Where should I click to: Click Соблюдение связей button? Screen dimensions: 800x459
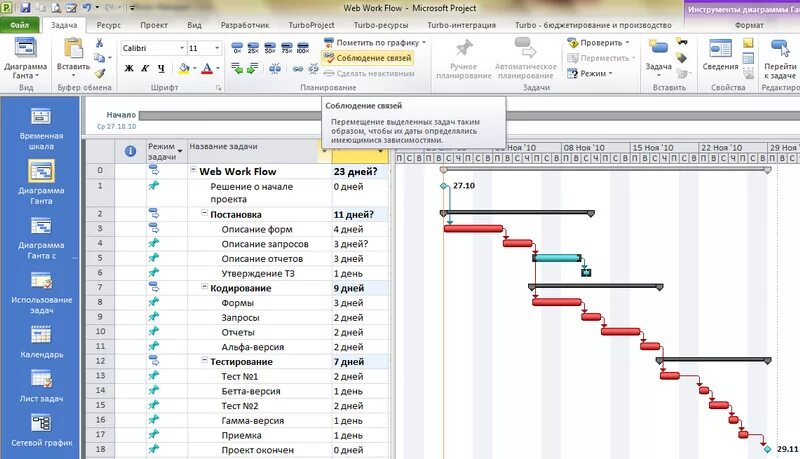(368, 58)
